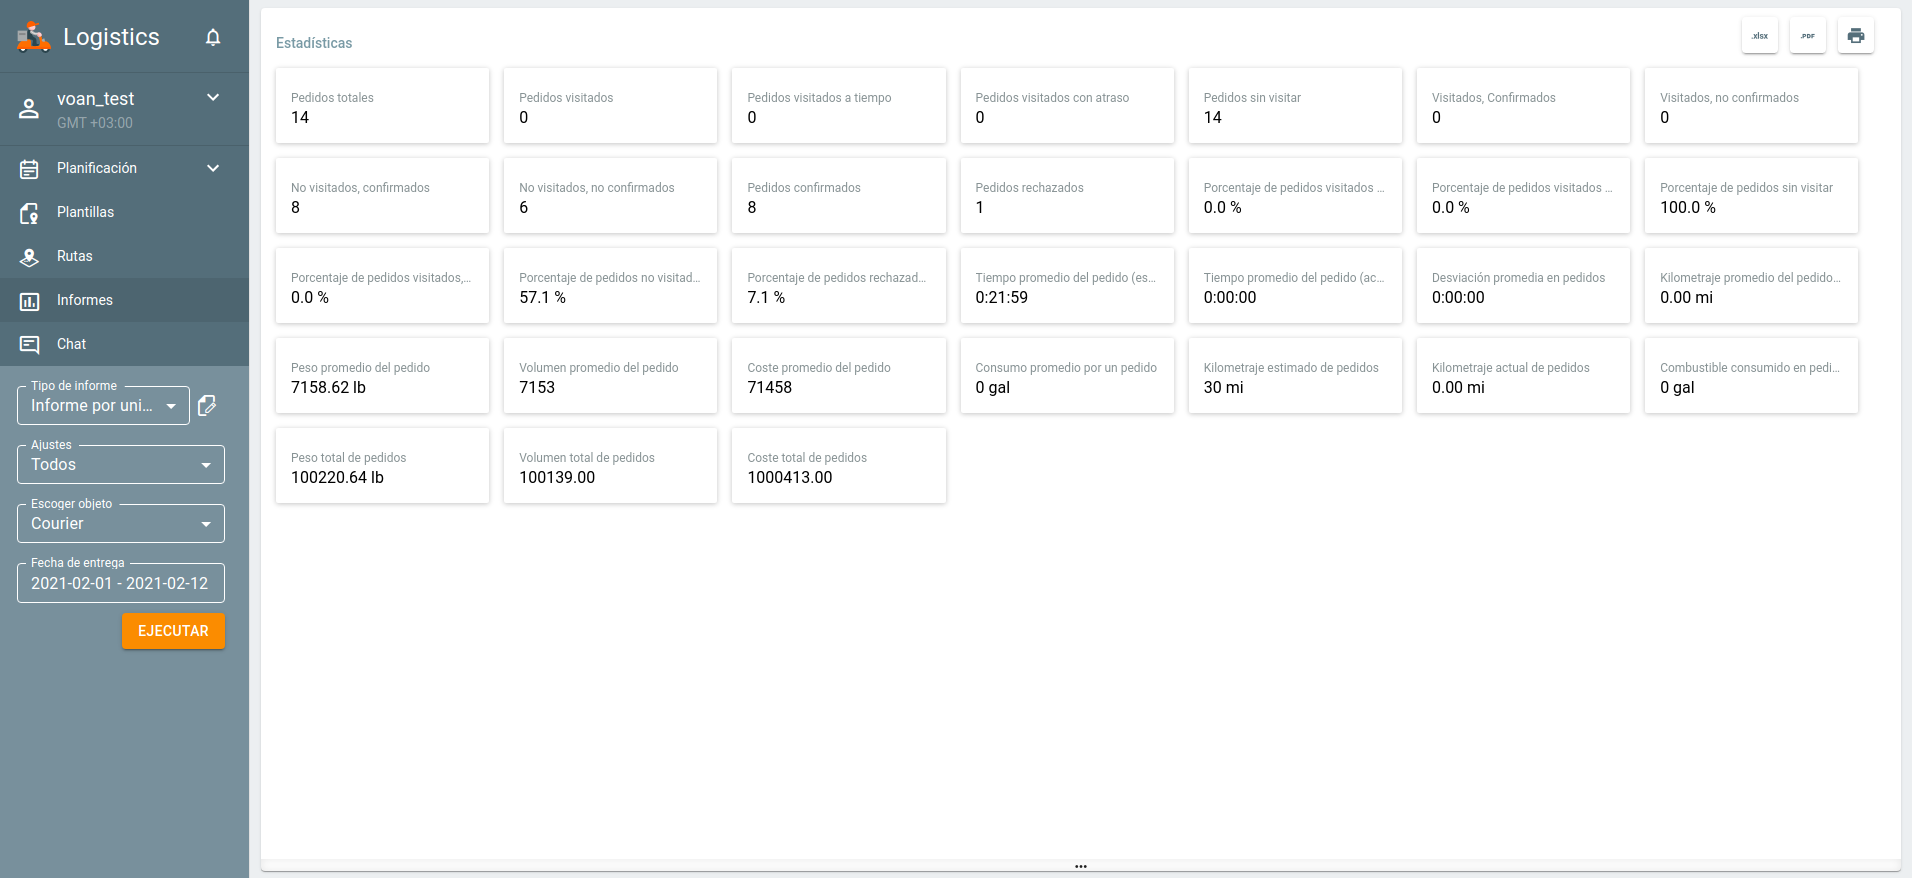1912x878 pixels.
Task: Click the print report icon
Action: pyautogui.click(x=1855, y=36)
